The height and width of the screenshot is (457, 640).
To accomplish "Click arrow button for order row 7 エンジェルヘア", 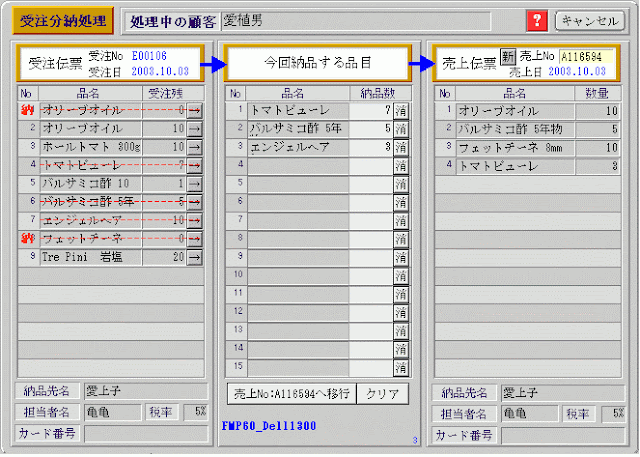I will 195,221.
